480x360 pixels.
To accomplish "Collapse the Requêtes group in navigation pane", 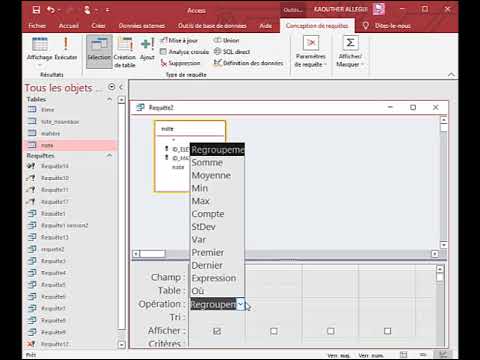I will pyautogui.click(x=109, y=156).
